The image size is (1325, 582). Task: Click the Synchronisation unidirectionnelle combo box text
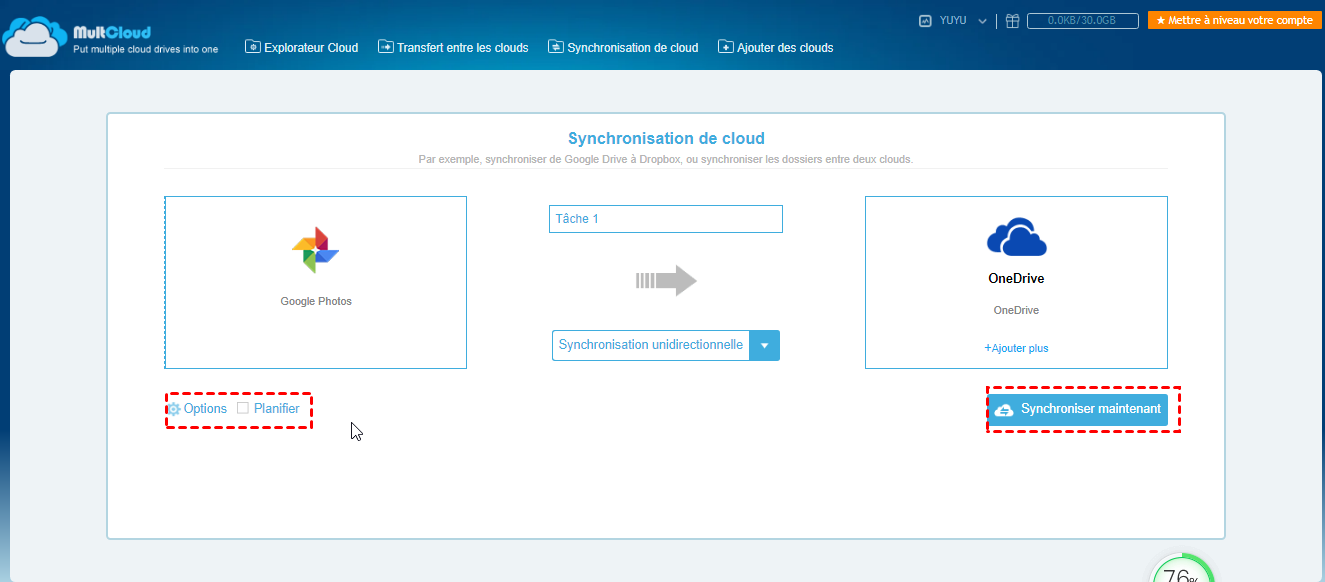click(x=651, y=345)
